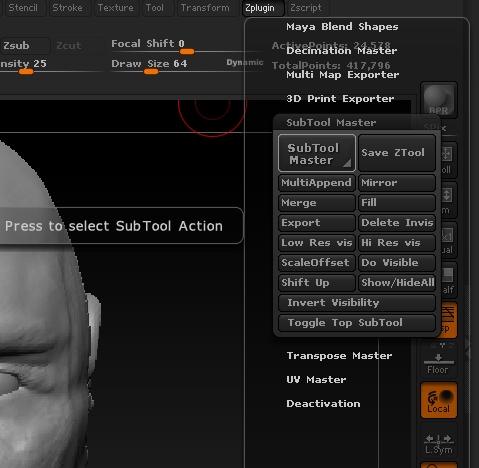Toggle the orange Persp icon
The height and width of the screenshot is (468, 479).
(x=449, y=320)
